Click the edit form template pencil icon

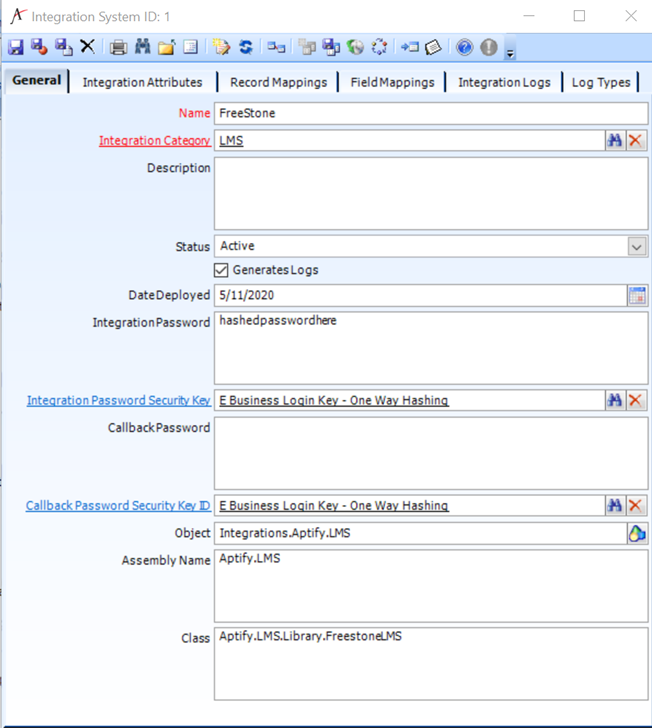[x=221, y=47]
